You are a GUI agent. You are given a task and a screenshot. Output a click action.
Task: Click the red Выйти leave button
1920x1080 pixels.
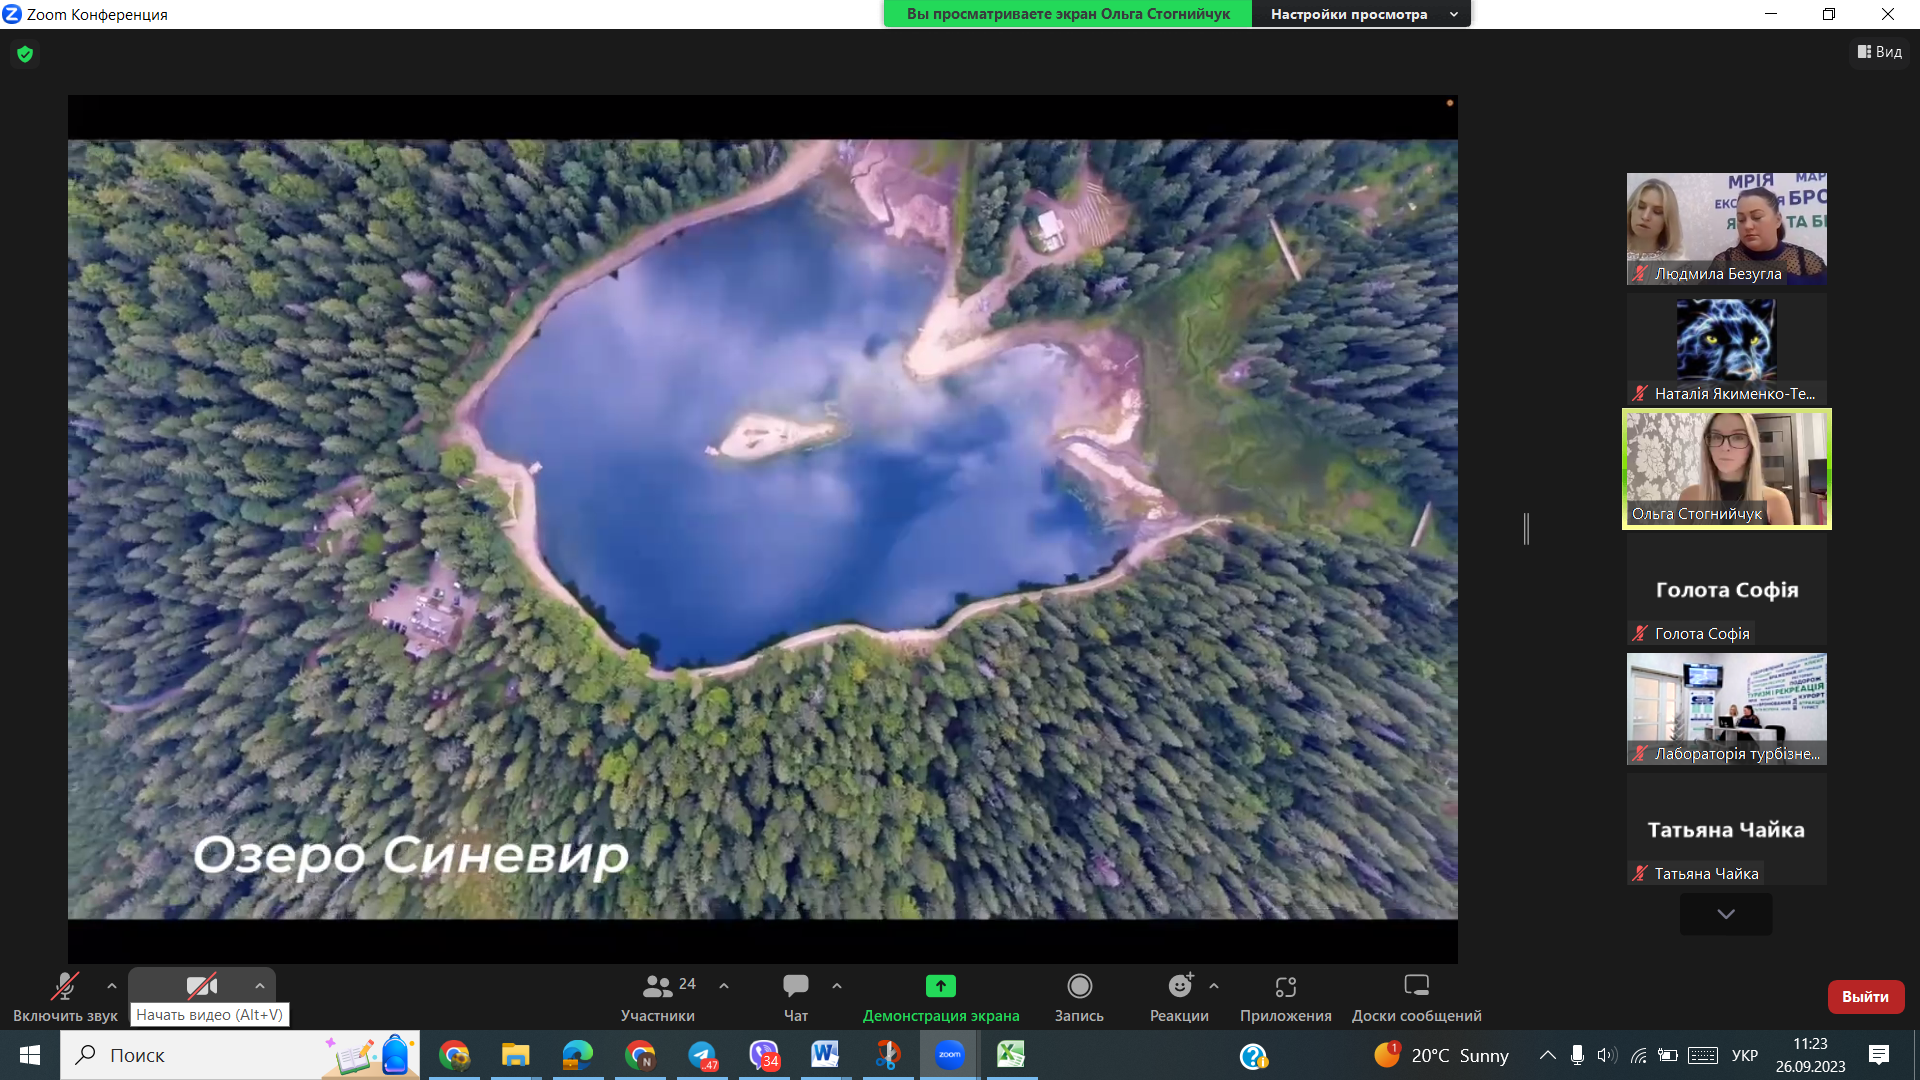pyautogui.click(x=1865, y=997)
